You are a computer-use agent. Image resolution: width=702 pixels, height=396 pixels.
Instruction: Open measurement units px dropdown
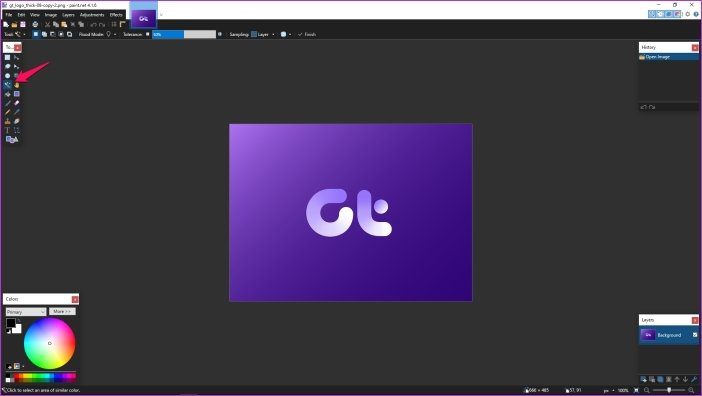click(608, 390)
